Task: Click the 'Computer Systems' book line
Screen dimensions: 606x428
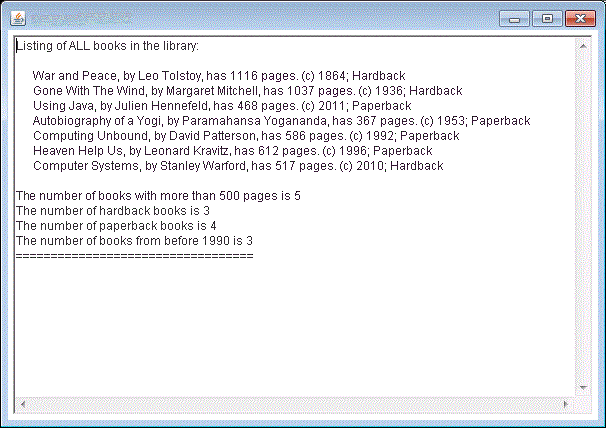Action: click(x=238, y=166)
